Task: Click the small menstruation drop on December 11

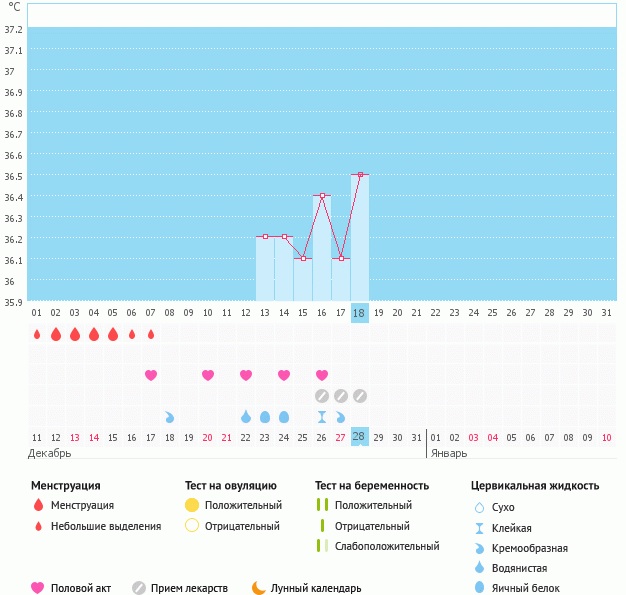Action: coord(37,335)
